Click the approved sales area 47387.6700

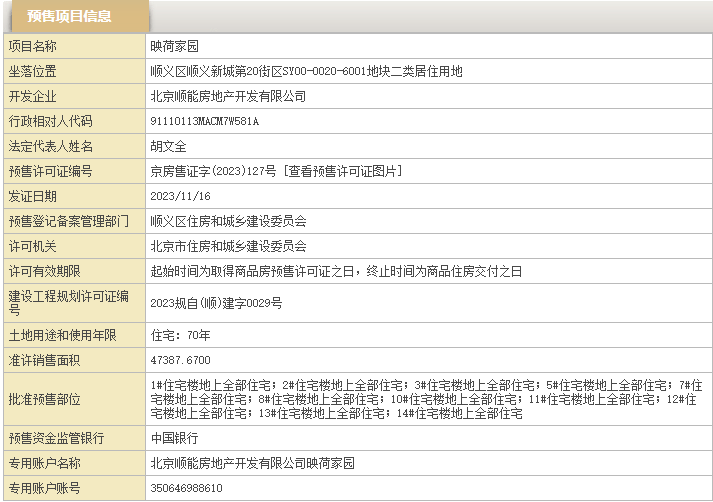click(x=180, y=359)
